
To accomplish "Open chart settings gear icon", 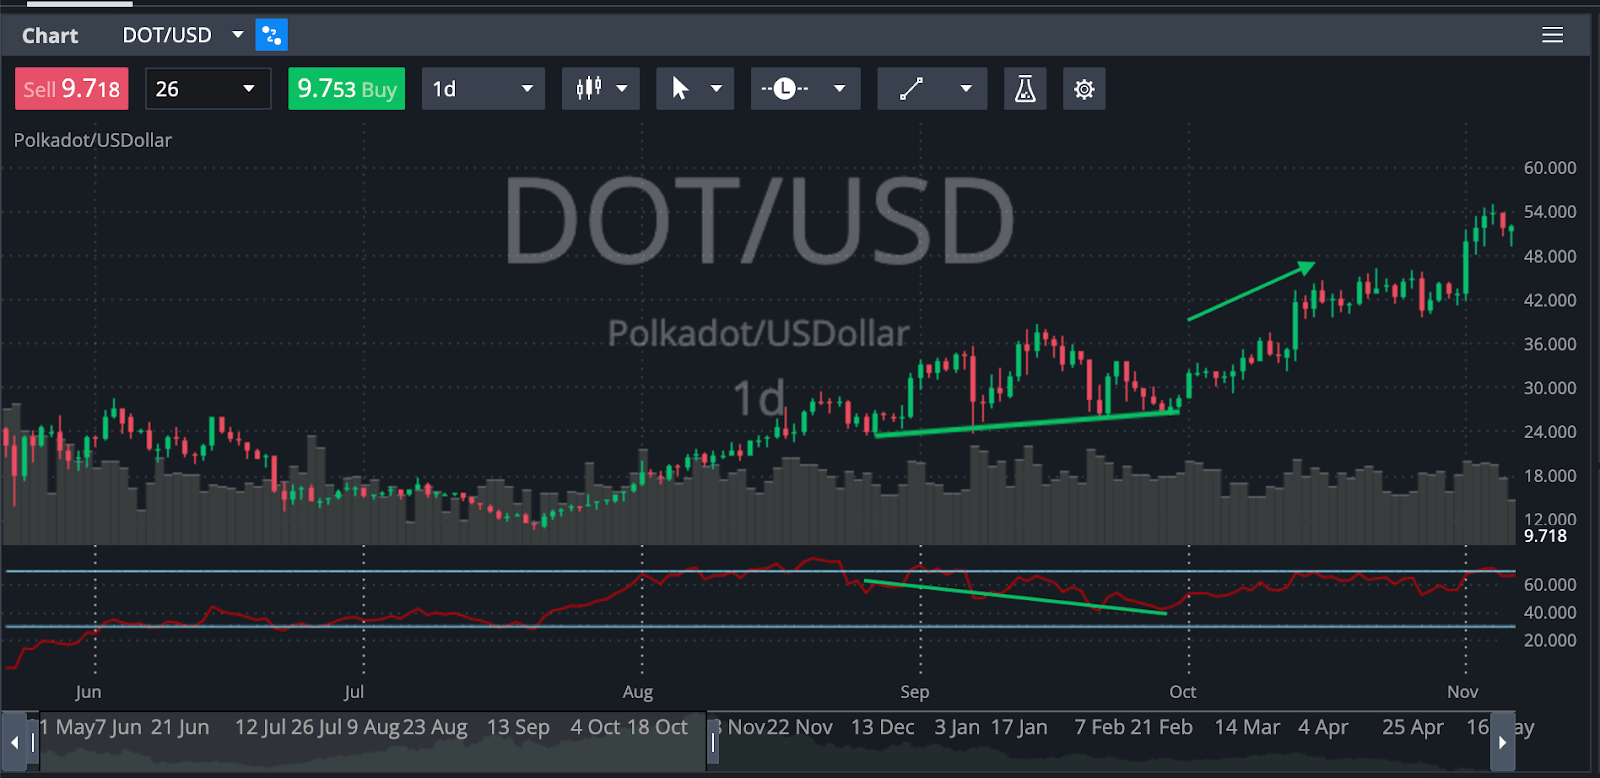I will (x=1084, y=89).
